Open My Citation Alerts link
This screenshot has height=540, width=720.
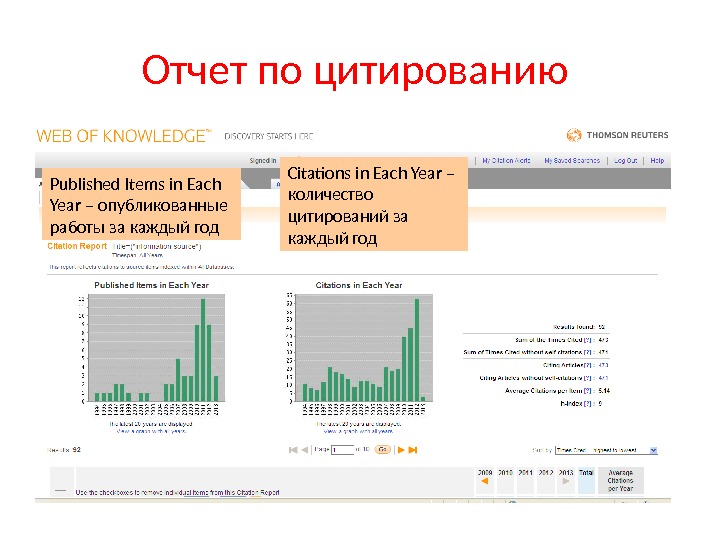(506, 161)
